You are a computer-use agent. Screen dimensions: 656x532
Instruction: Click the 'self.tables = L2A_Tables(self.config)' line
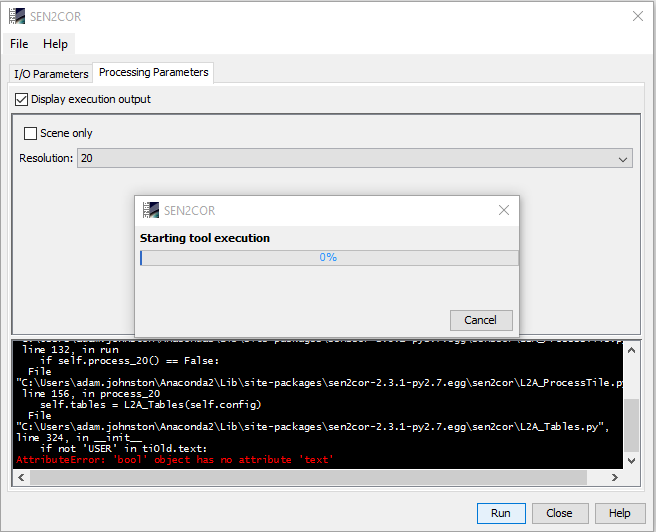click(x=151, y=405)
